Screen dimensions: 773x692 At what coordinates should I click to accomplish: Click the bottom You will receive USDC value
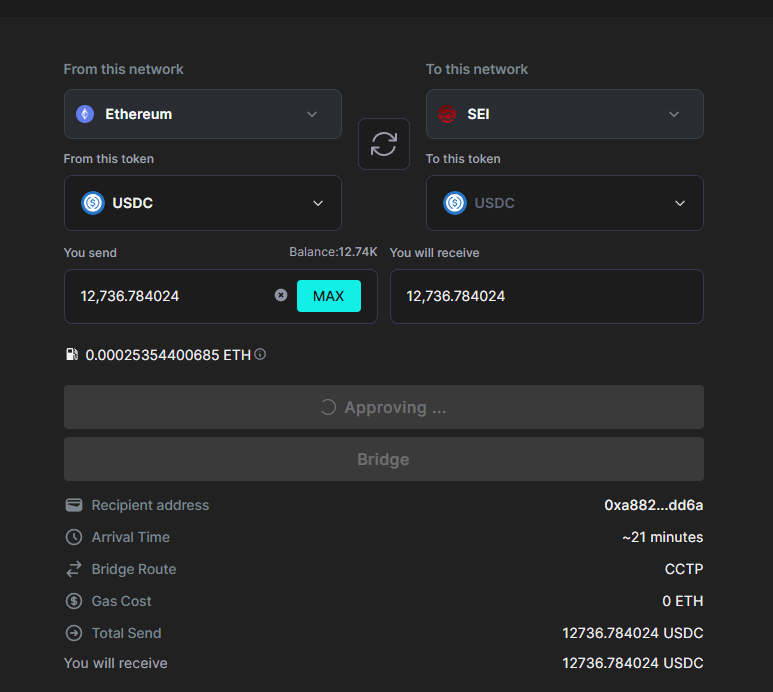(633, 663)
